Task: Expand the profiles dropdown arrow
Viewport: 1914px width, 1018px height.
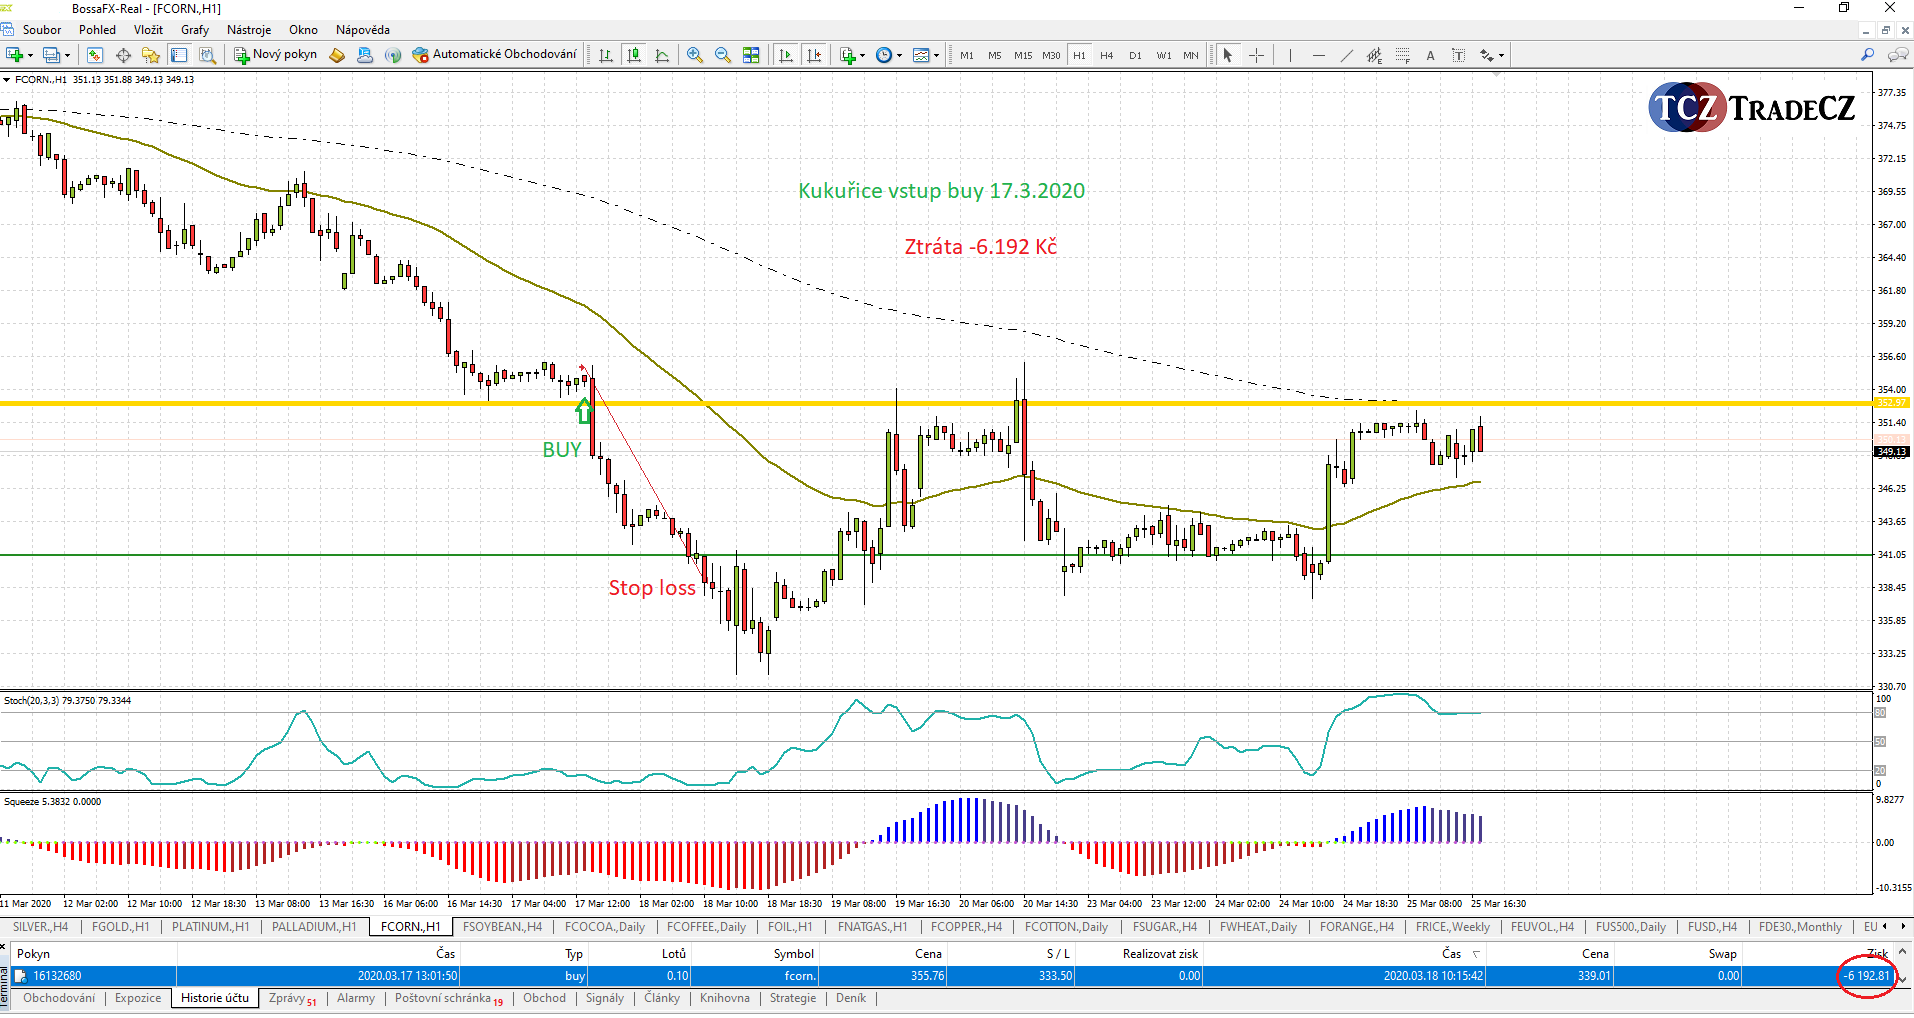Action: tap(68, 56)
